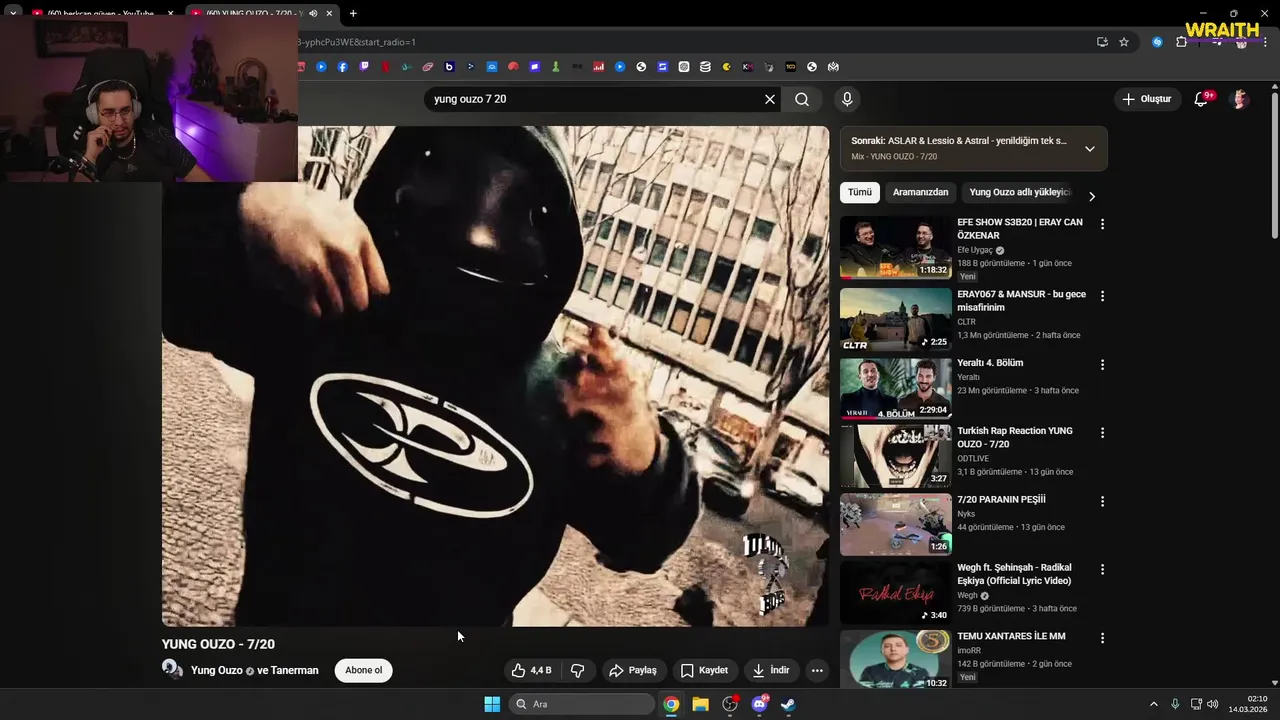Expand the Mix YUNG OUZO playlist panel
The image size is (1280, 720).
[x=1090, y=149]
